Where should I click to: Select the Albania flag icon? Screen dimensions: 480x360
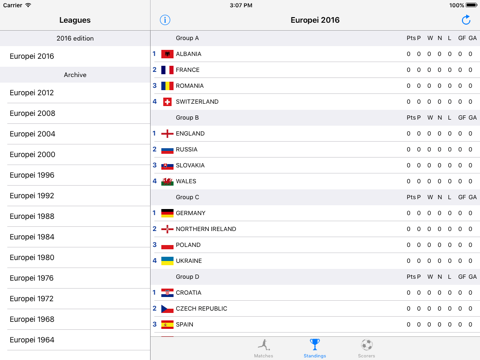click(167, 54)
